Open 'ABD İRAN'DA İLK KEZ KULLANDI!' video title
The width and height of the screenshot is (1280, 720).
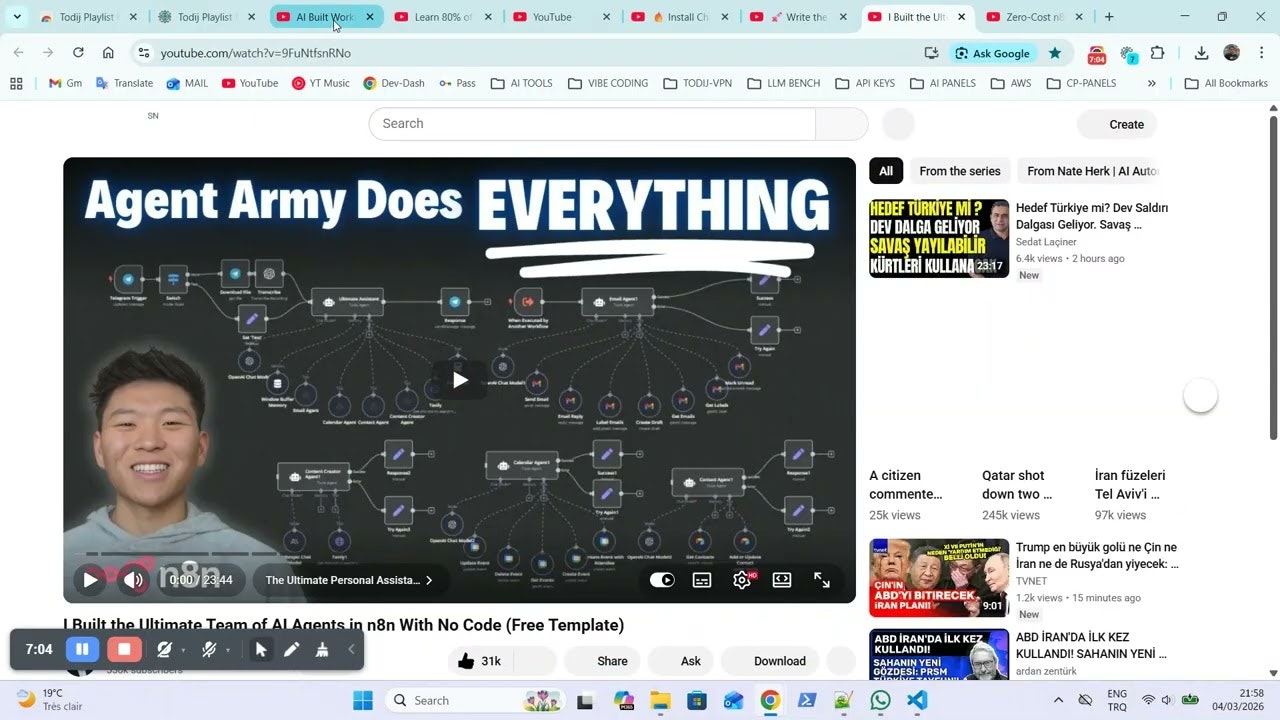(1091, 645)
